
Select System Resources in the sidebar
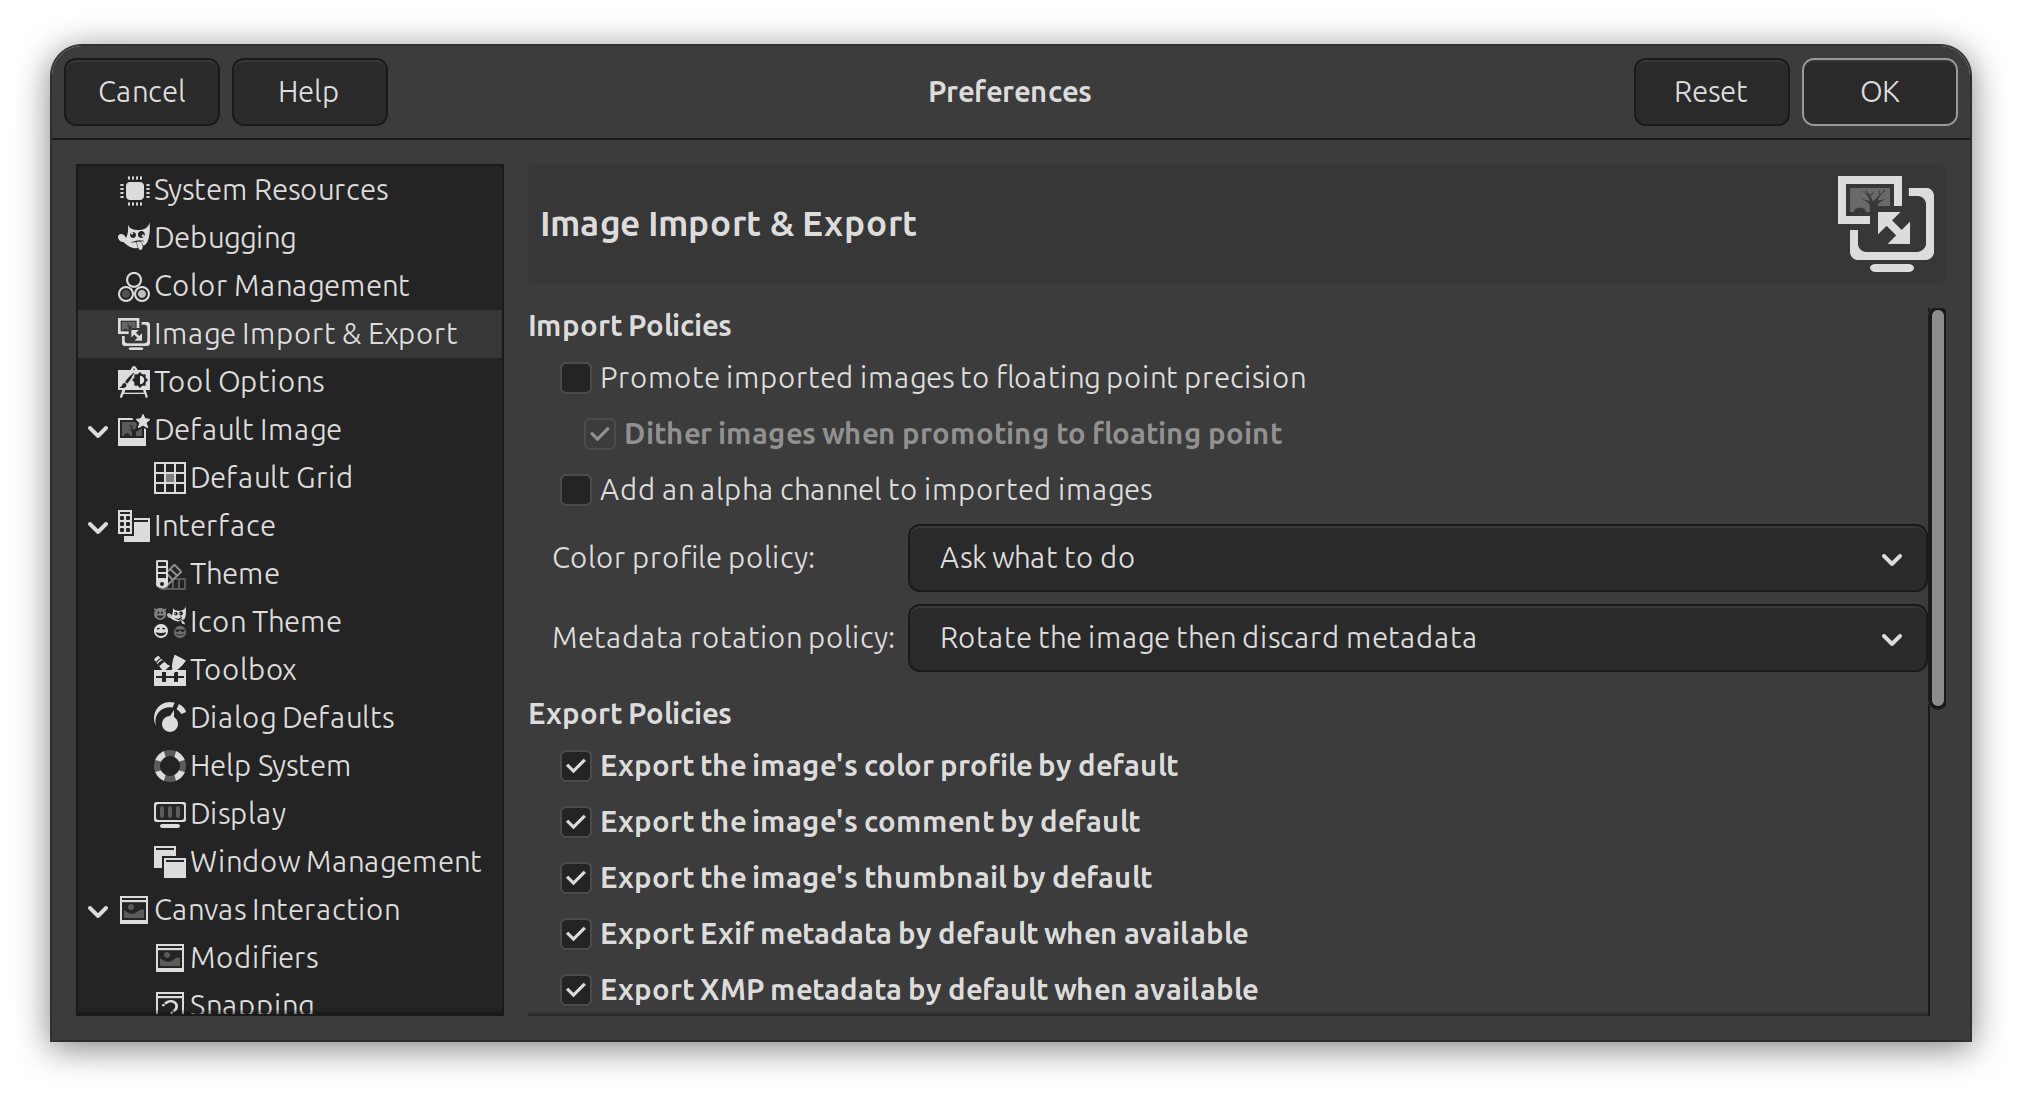290,190
